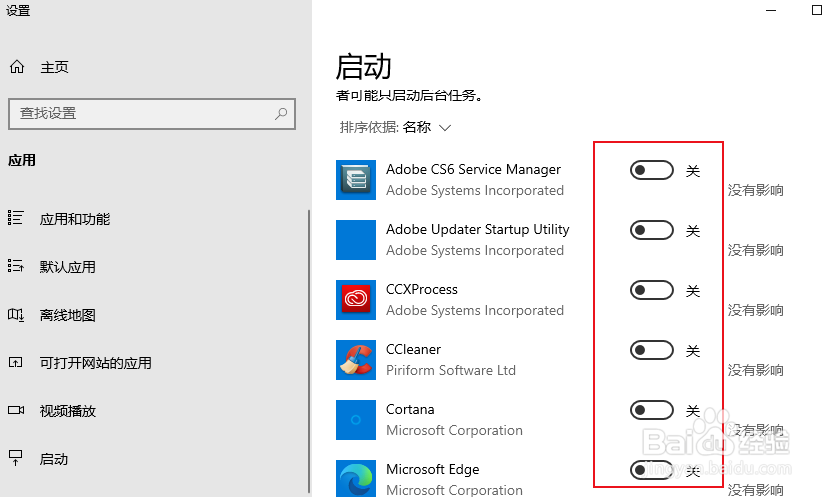Click the magnifier icon in search box

[x=281, y=113]
